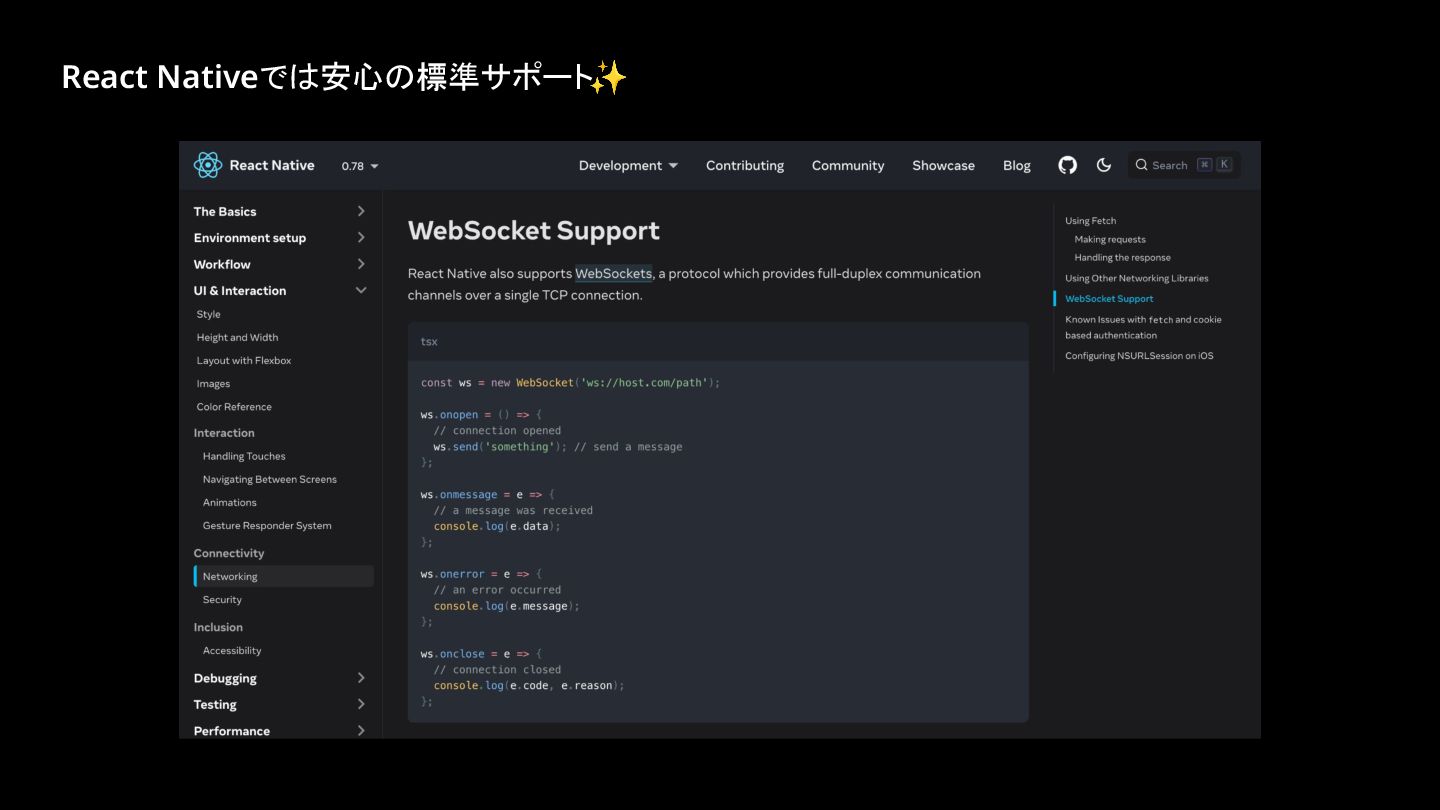Click the ws.onopen code line

click(x=481, y=414)
